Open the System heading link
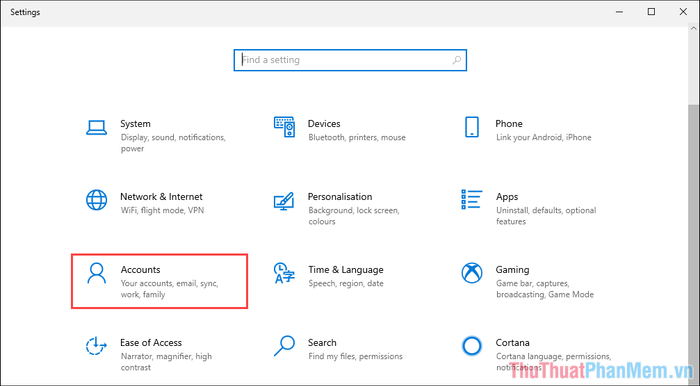This screenshot has height=386, width=700. coord(135,124)
